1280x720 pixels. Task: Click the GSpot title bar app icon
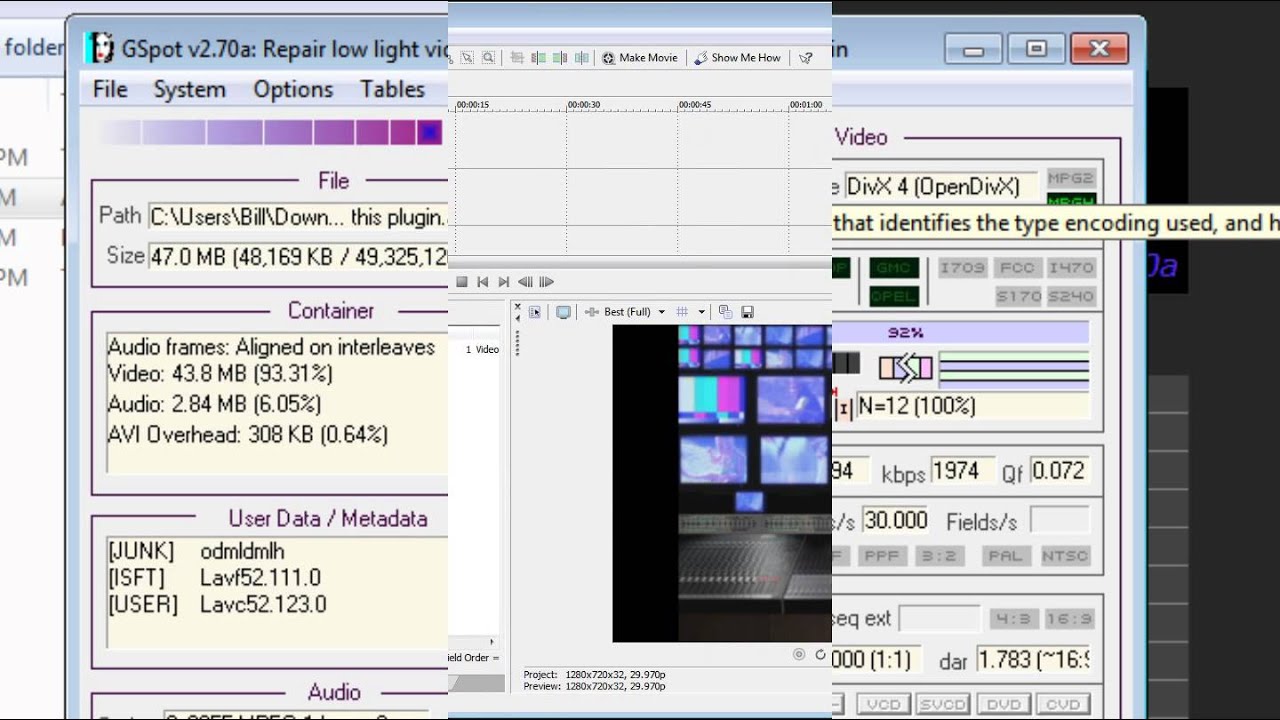coord(99,48)
